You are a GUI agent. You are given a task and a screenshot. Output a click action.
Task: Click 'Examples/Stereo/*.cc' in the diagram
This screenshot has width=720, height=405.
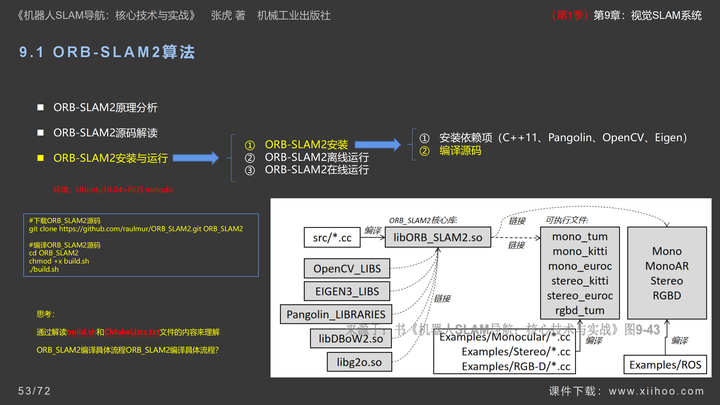point(516,352)
